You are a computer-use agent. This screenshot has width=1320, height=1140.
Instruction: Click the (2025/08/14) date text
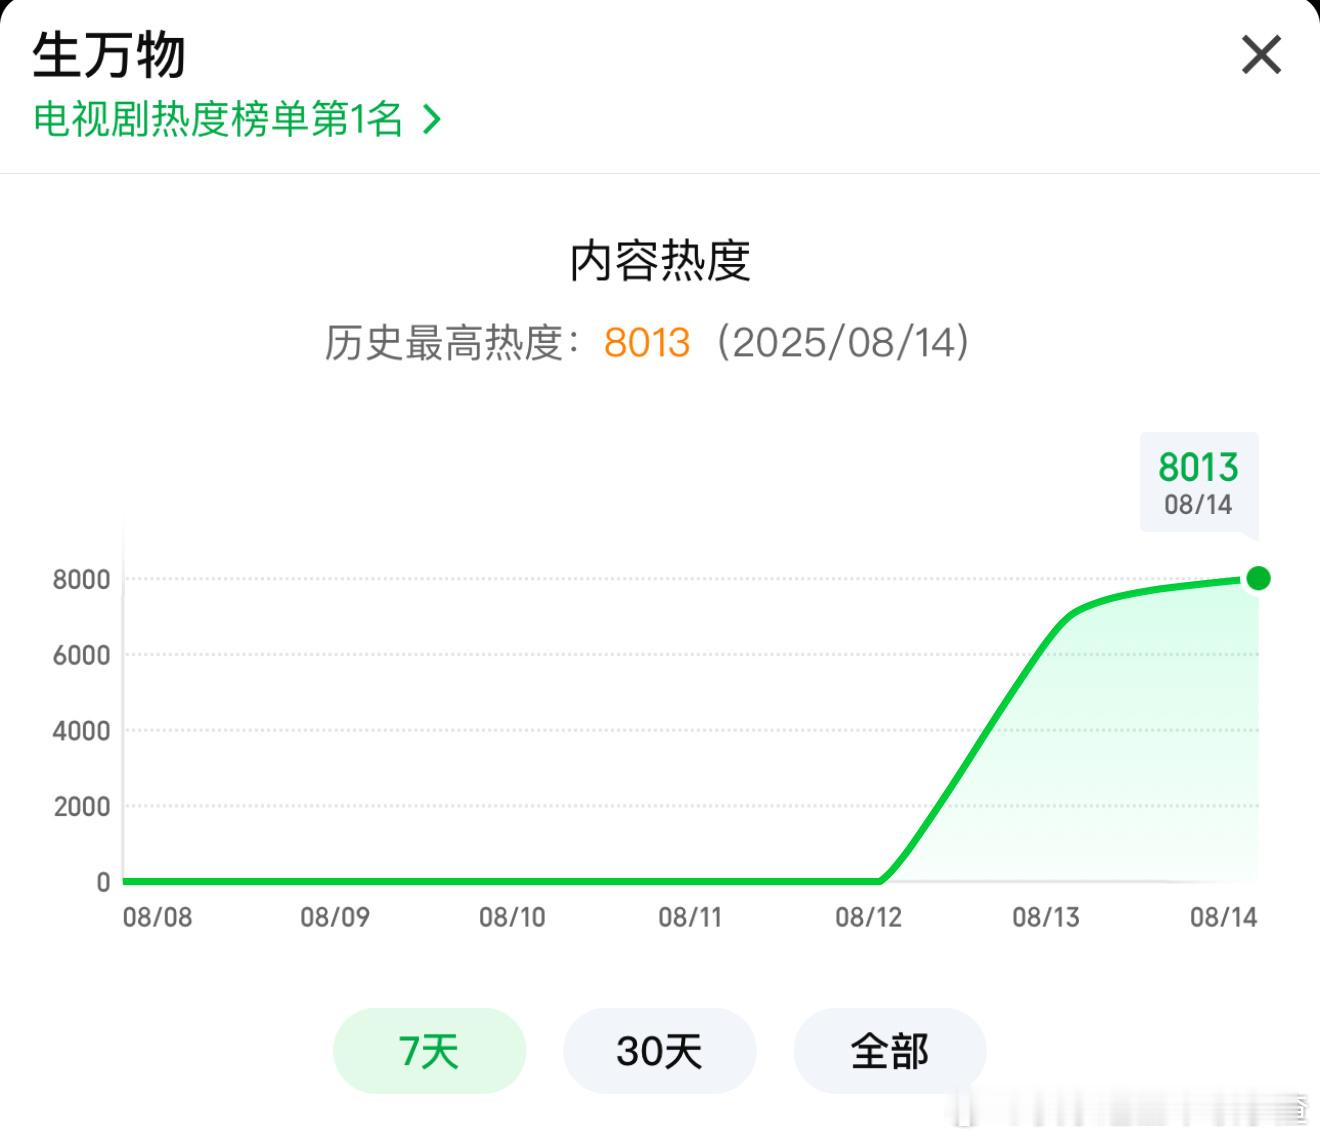click(x=843, y=343)
